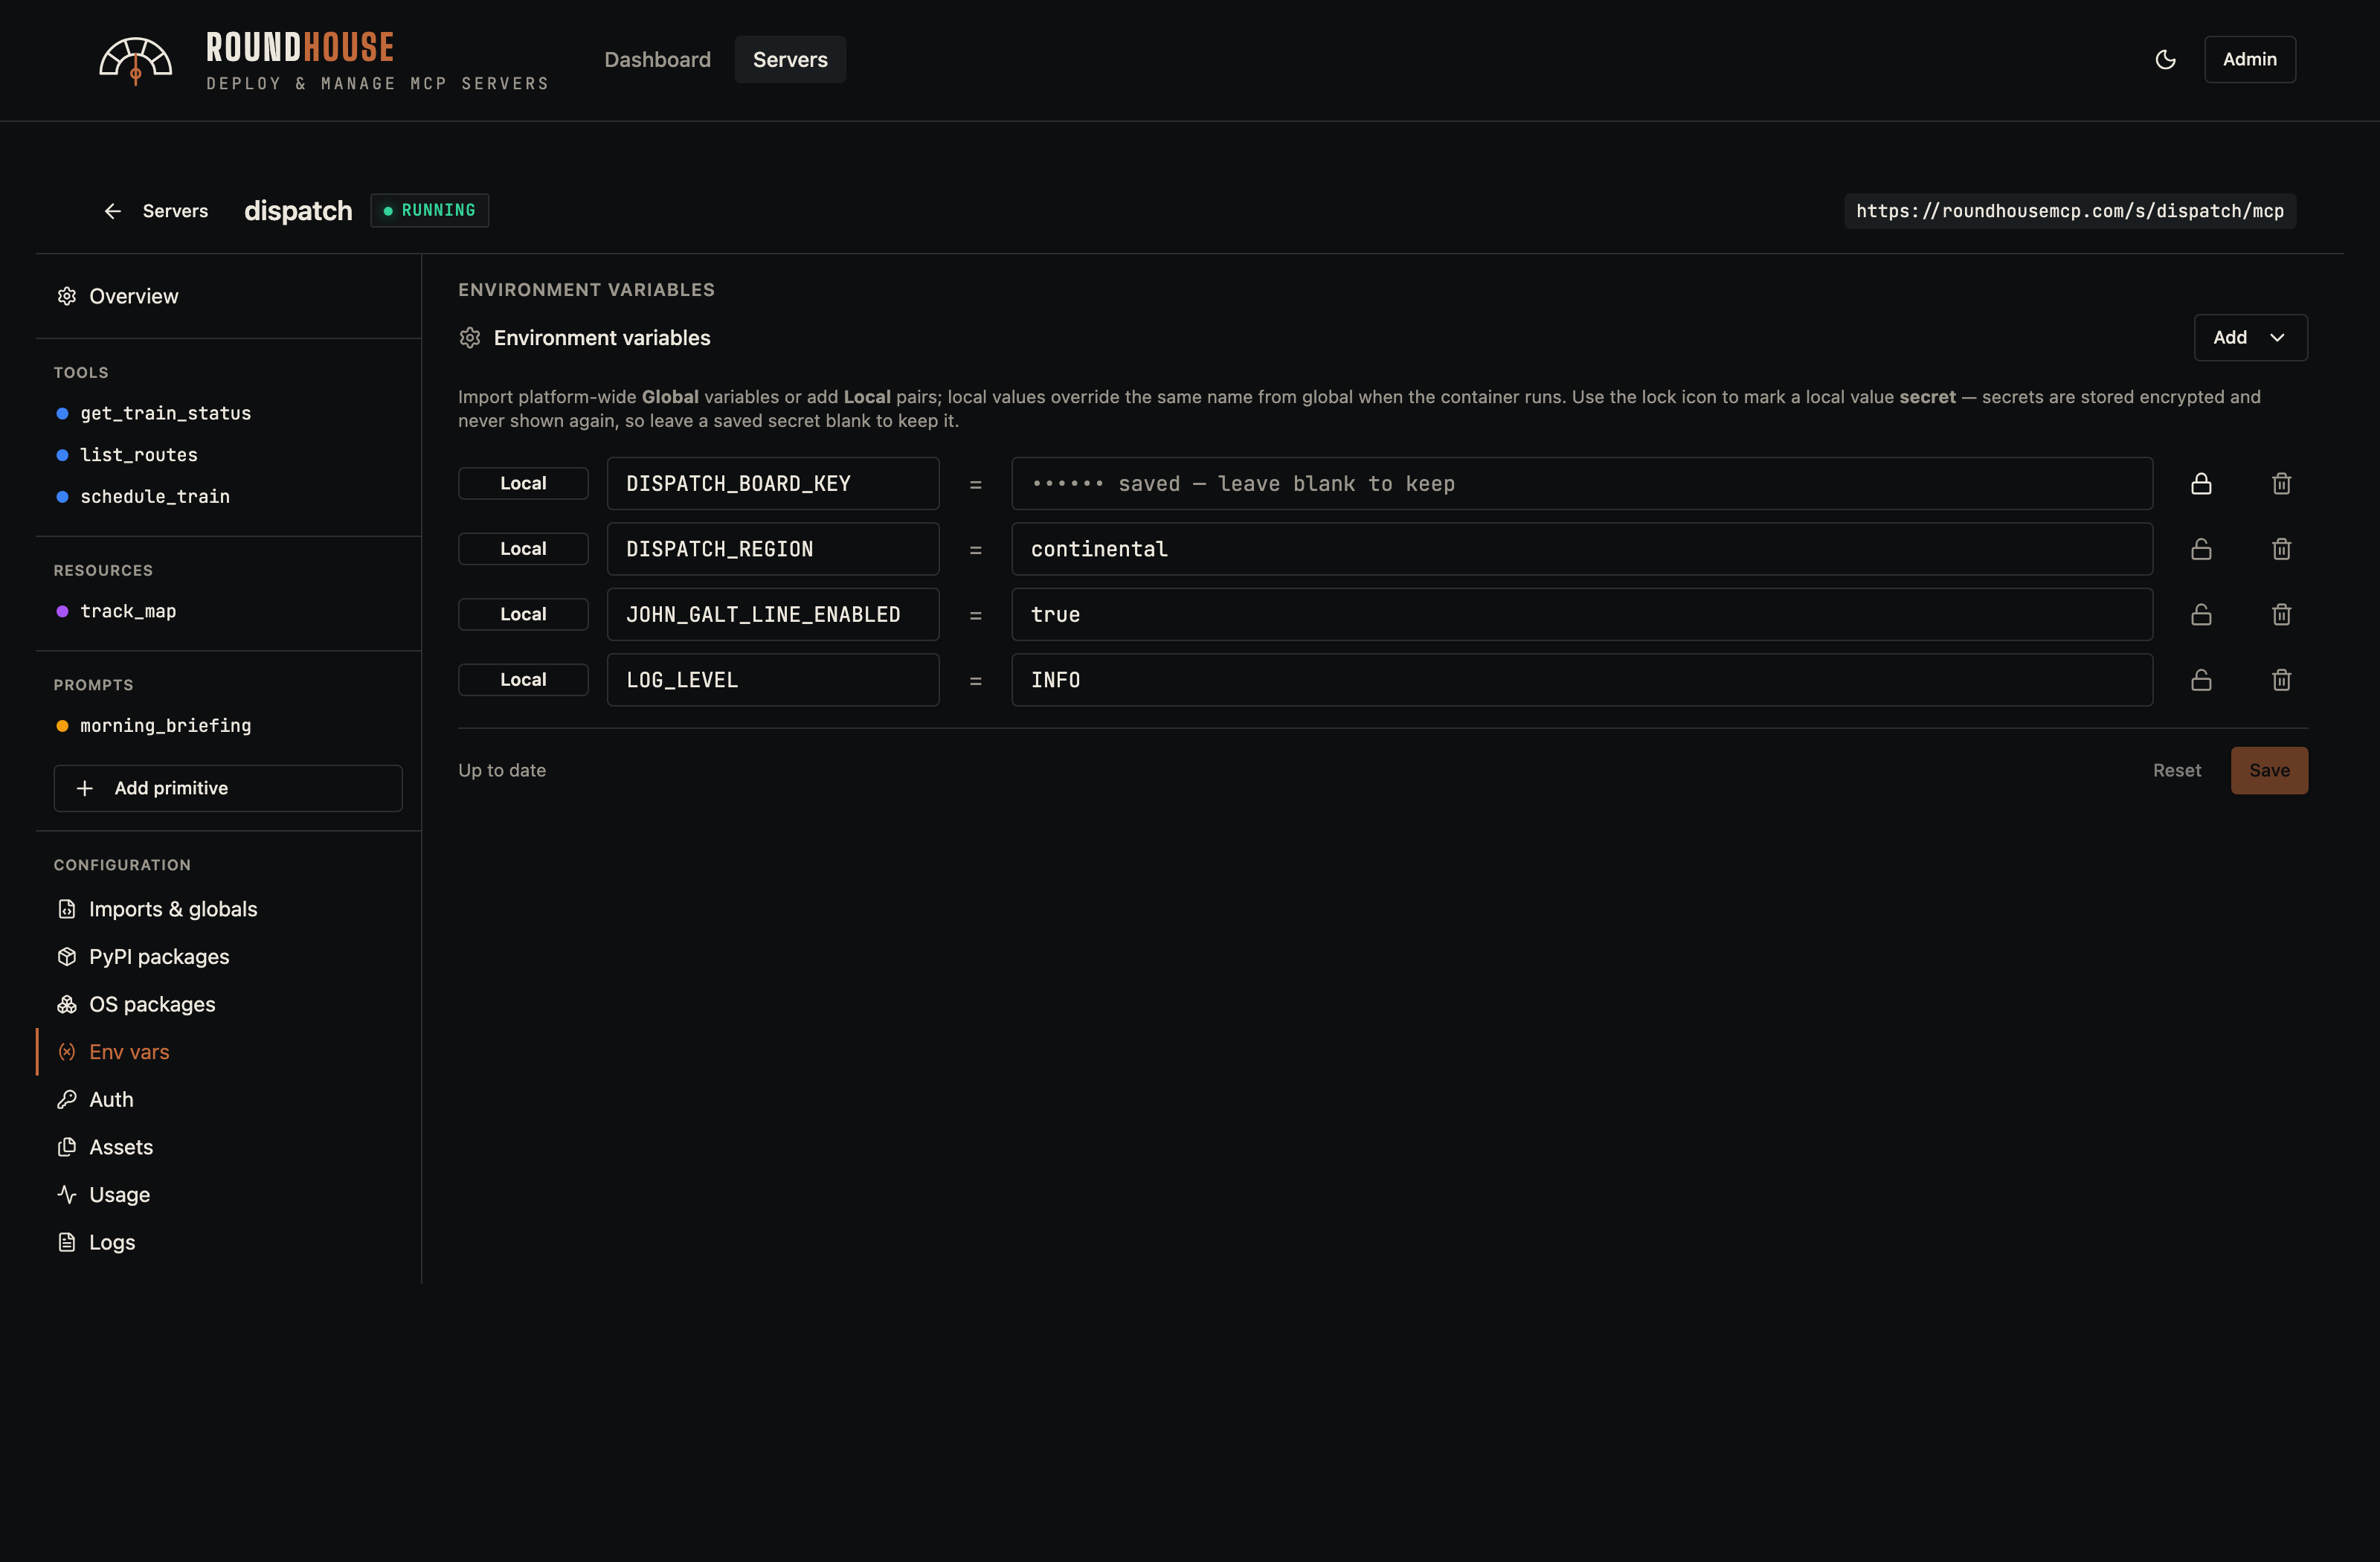Click the Usage activity icon

click(x=67, y=1195)
